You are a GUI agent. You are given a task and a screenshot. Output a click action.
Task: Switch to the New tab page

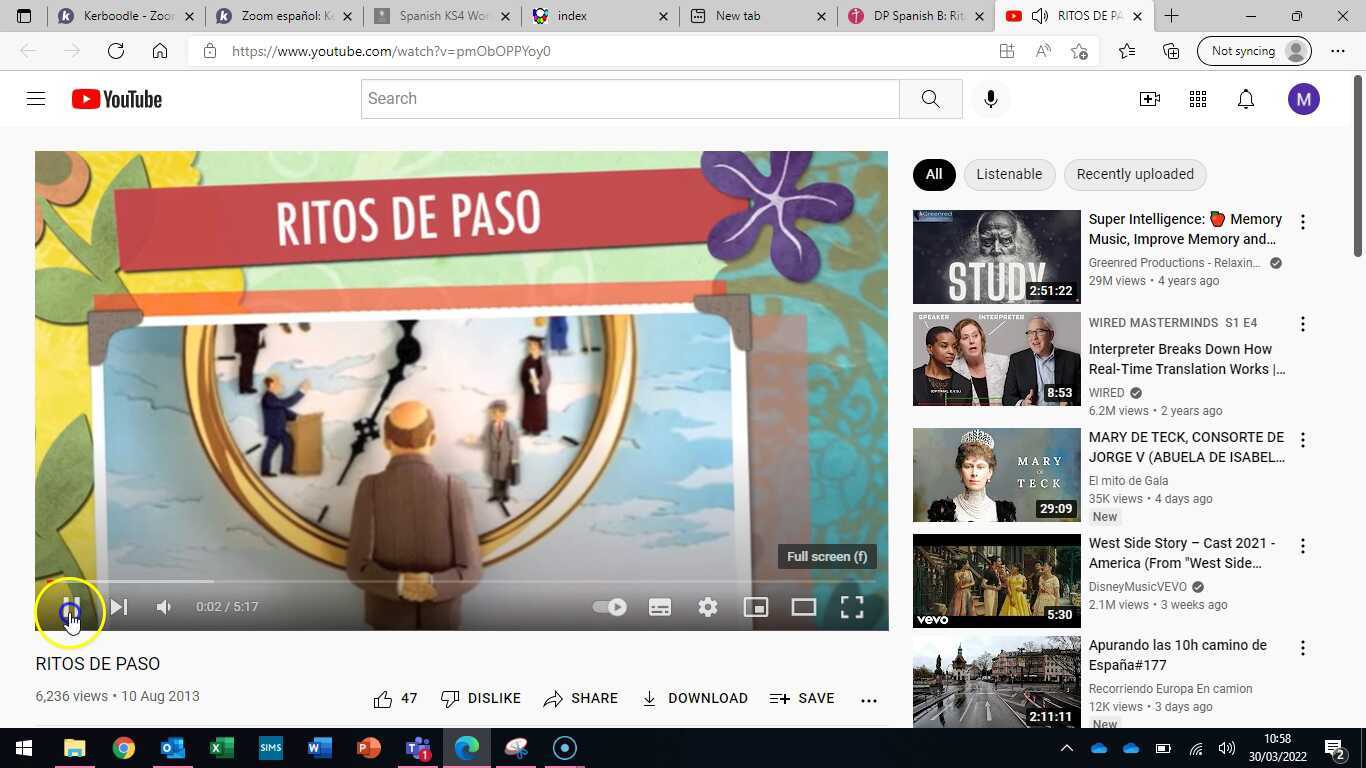[x=737, y=16]
